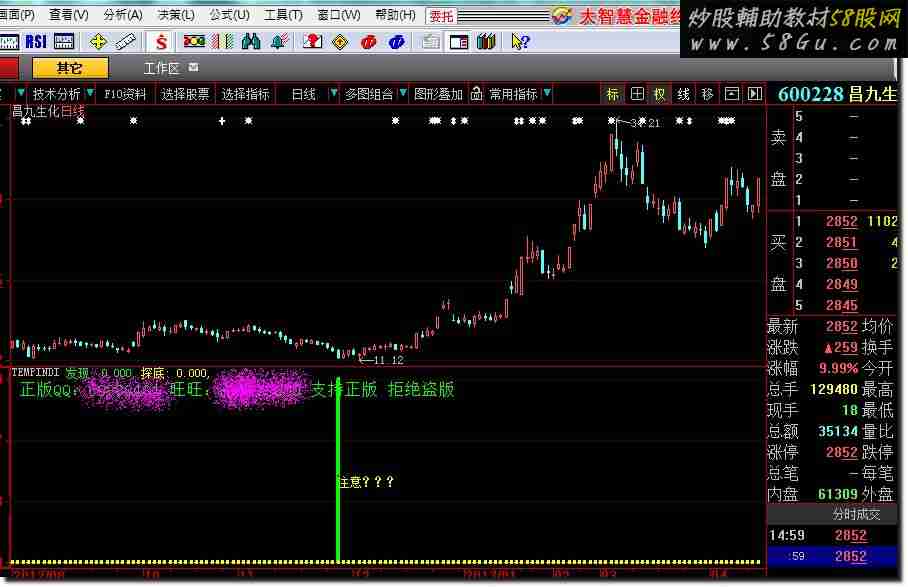Open the 工具(T) menu
Screen dimensions: 908x587
pos(283,14)
